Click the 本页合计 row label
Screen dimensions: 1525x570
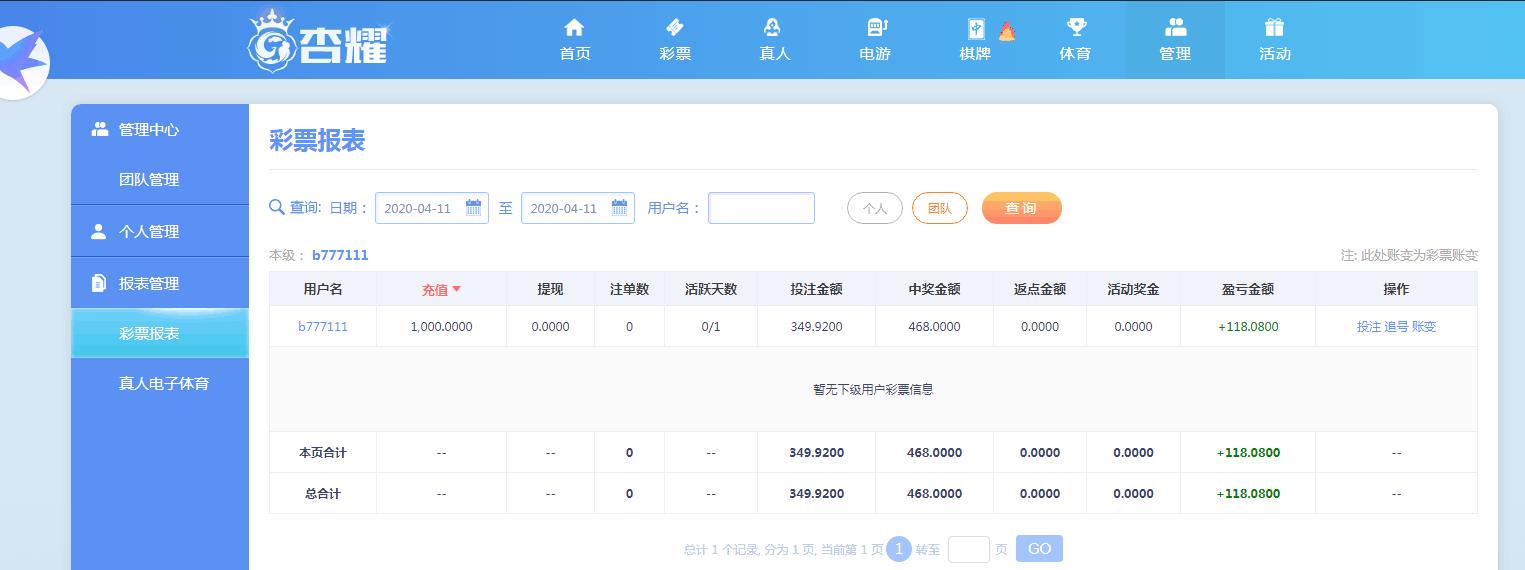coord(323,452)
